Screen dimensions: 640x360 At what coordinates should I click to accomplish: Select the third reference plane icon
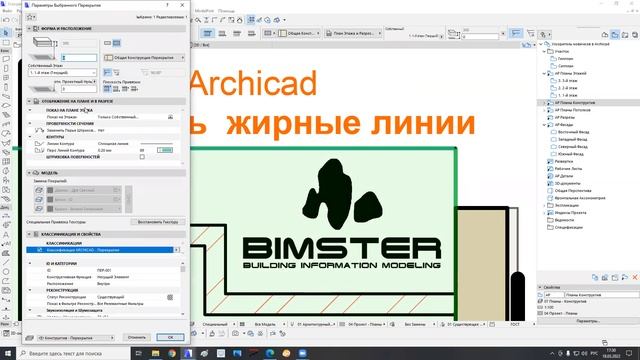(x=125, y=89)
